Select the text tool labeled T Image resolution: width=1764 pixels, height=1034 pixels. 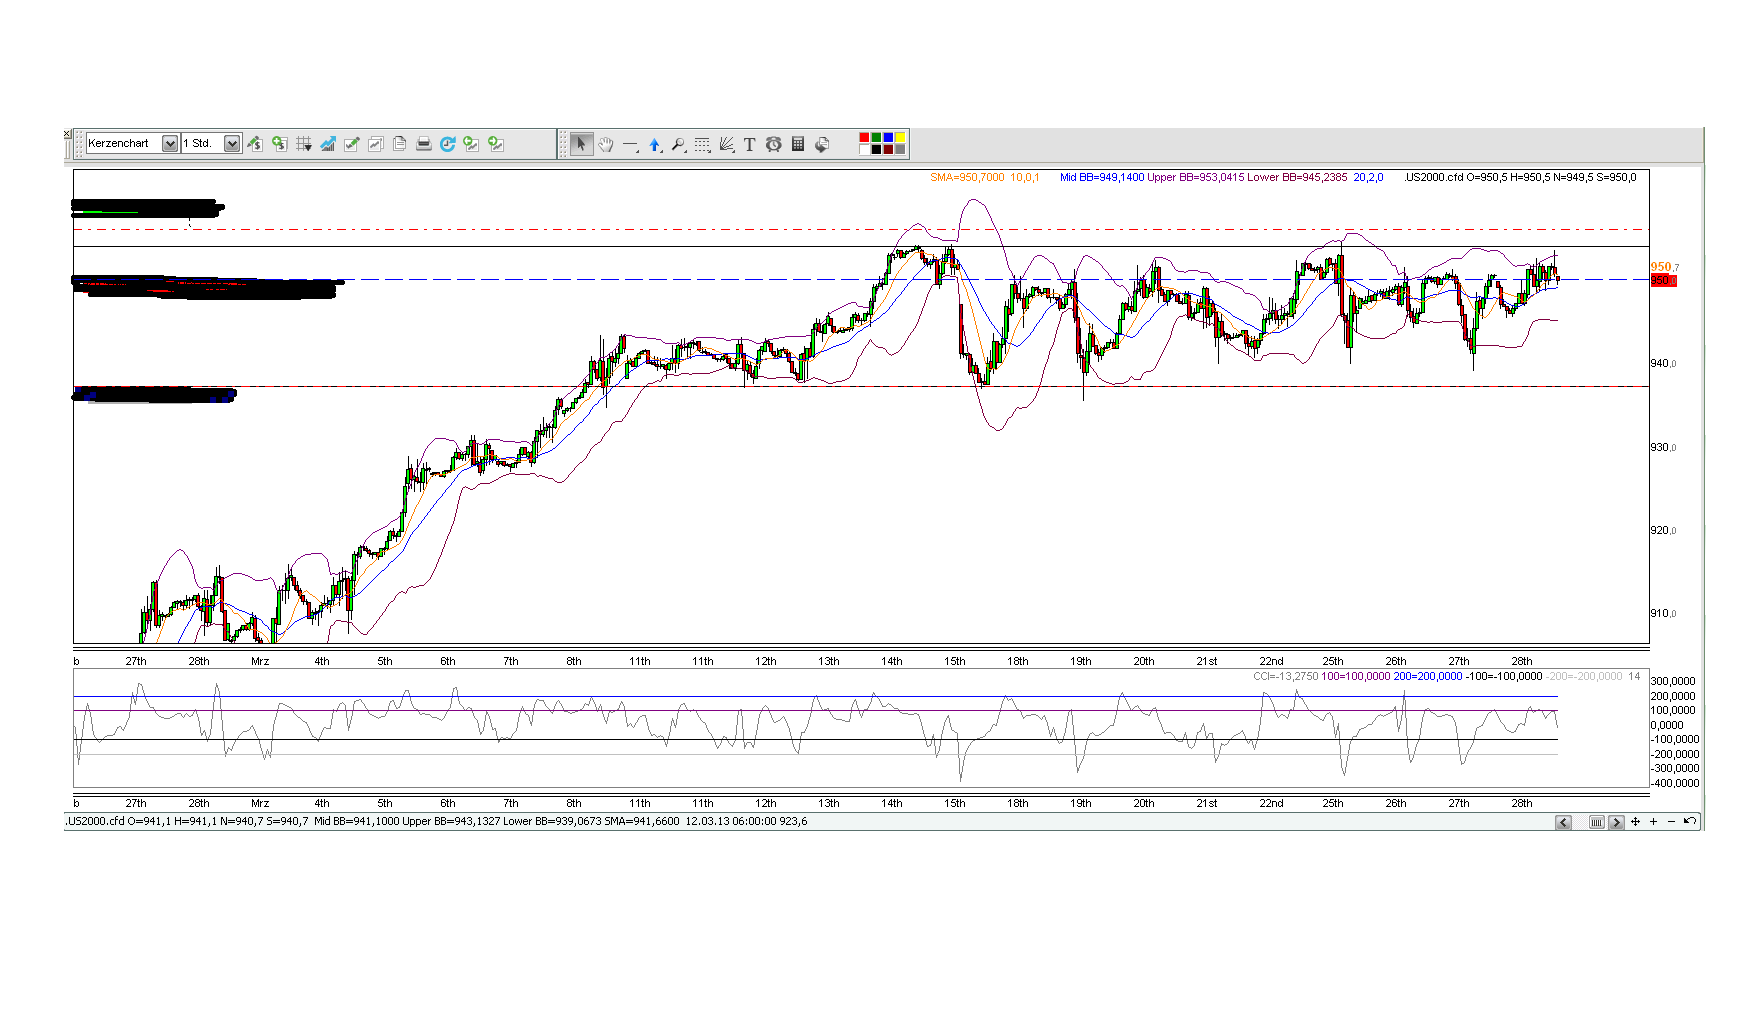750,144
